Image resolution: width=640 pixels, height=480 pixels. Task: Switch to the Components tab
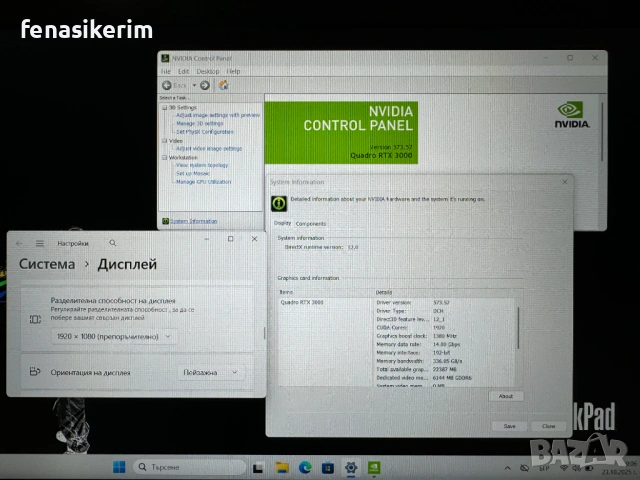click(x=311, y=224)
